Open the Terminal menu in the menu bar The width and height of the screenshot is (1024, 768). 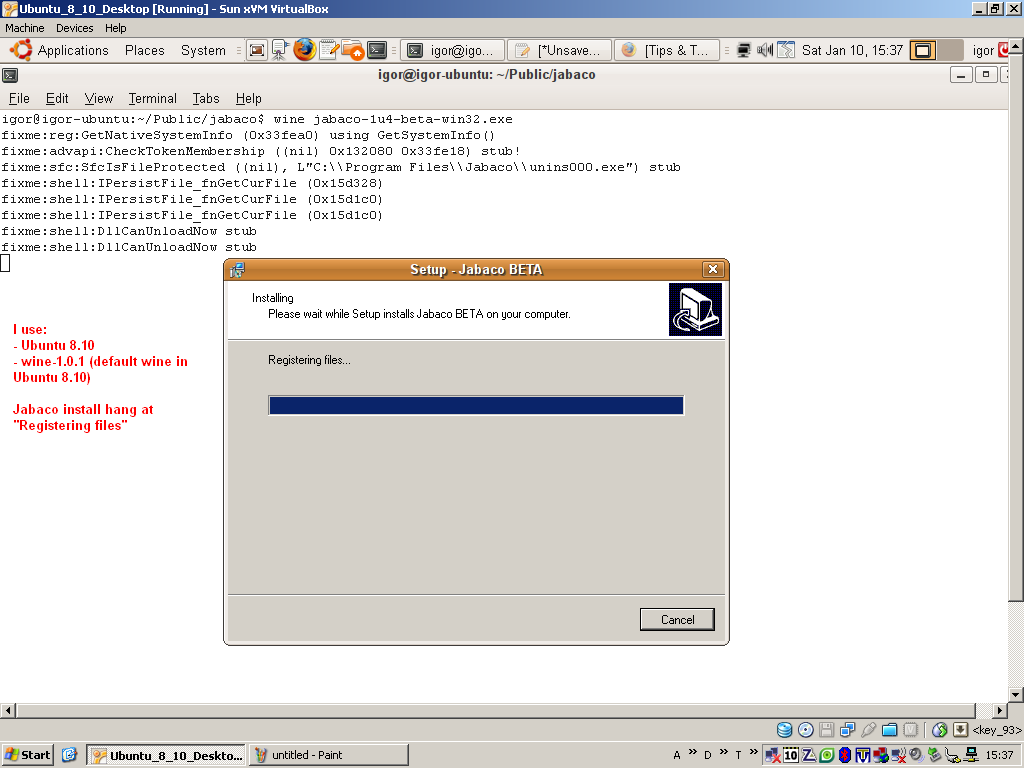point(152,99)
